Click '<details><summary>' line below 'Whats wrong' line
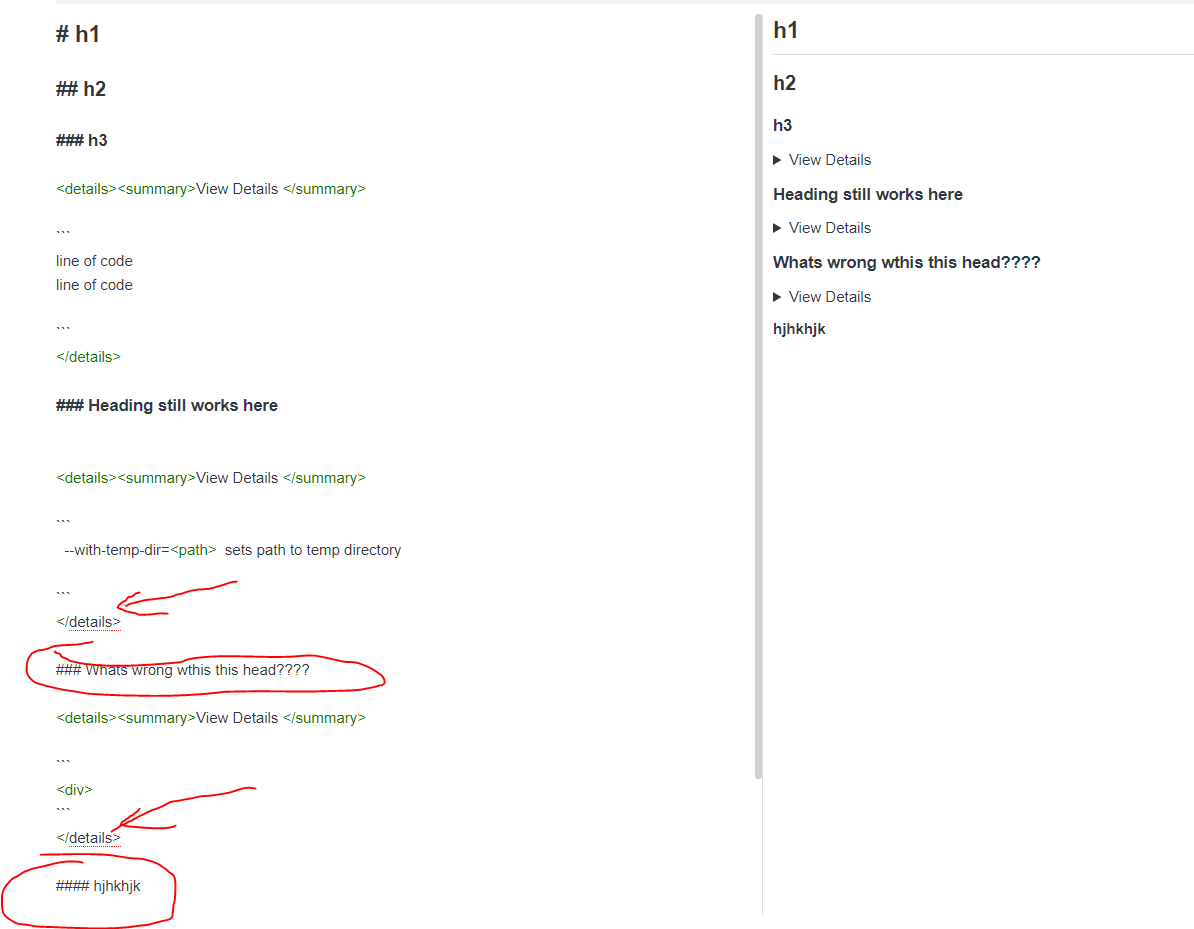 point(211,718)
